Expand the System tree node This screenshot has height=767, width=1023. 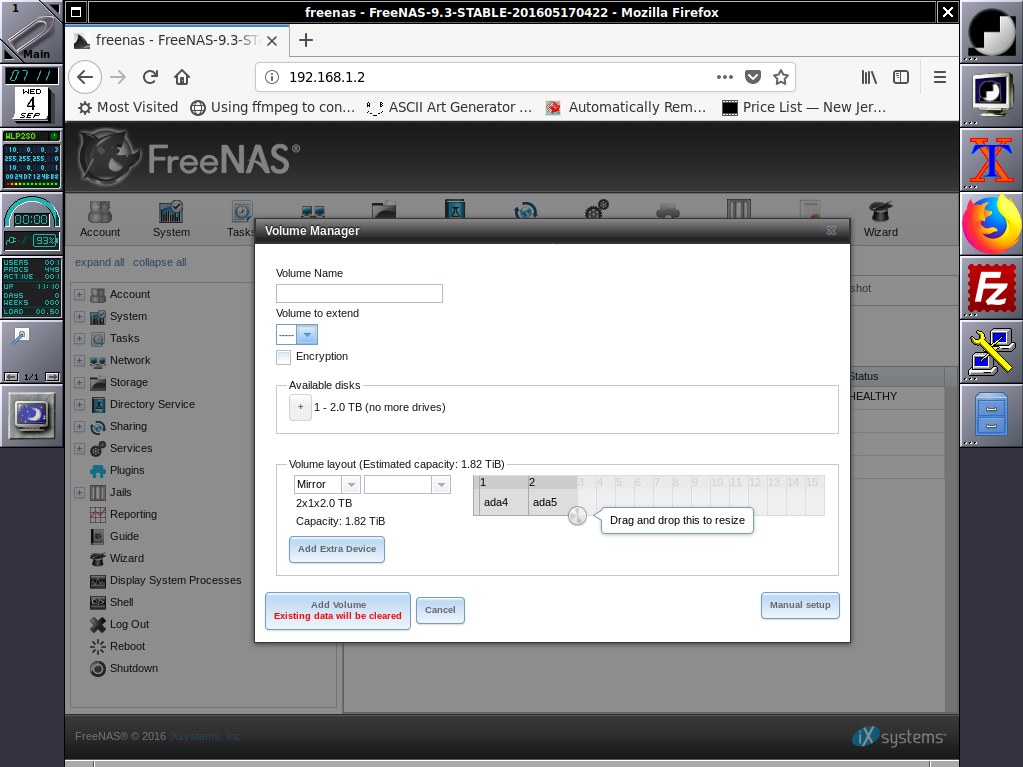[80, 316]
